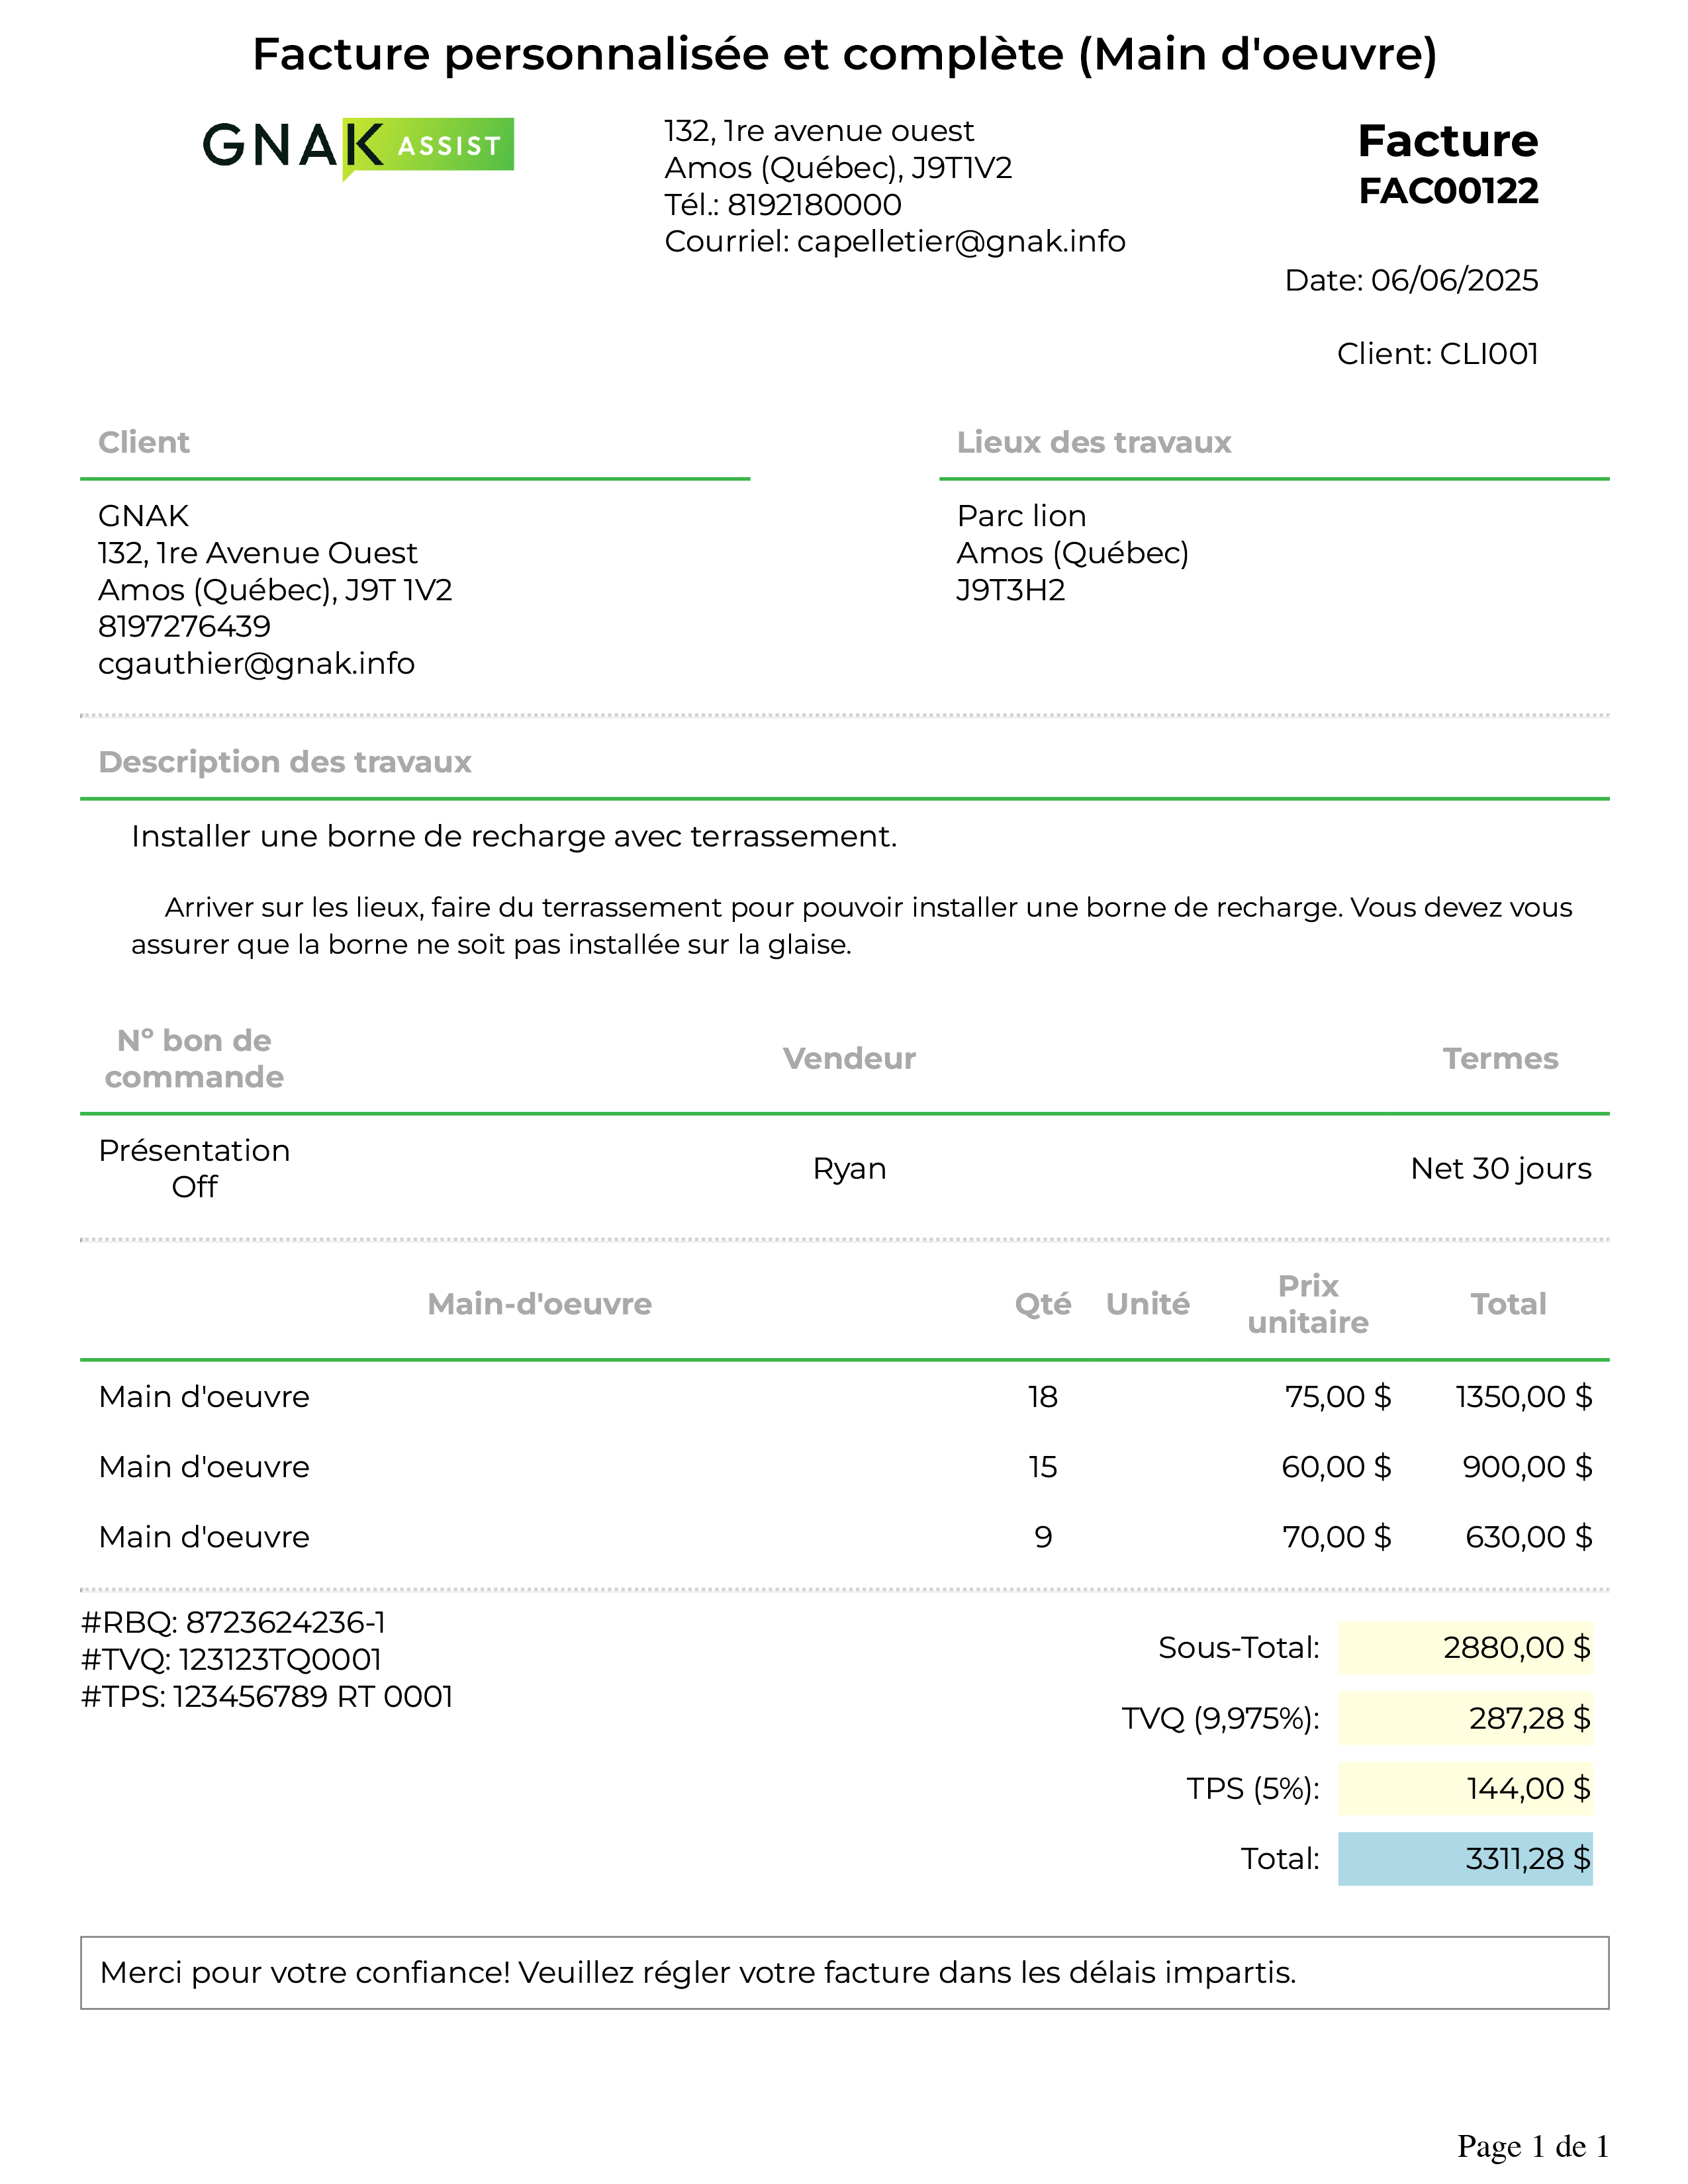Viewport: 1688px width, 2184px height.
Task: Click the unit price 60,00 $
Action: point(1336,1467)
